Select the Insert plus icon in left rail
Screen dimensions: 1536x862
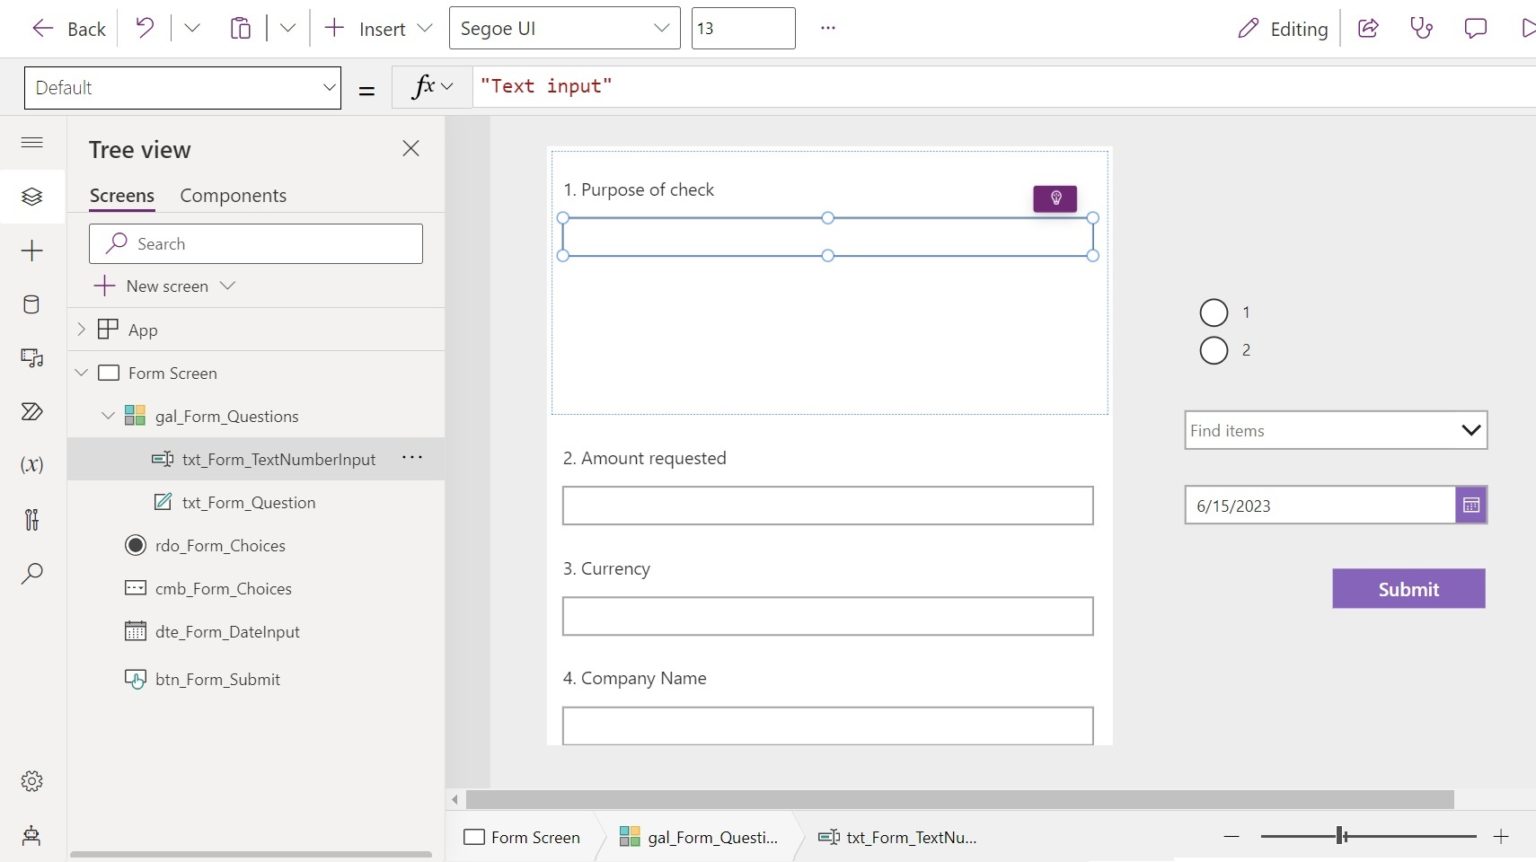33,250
